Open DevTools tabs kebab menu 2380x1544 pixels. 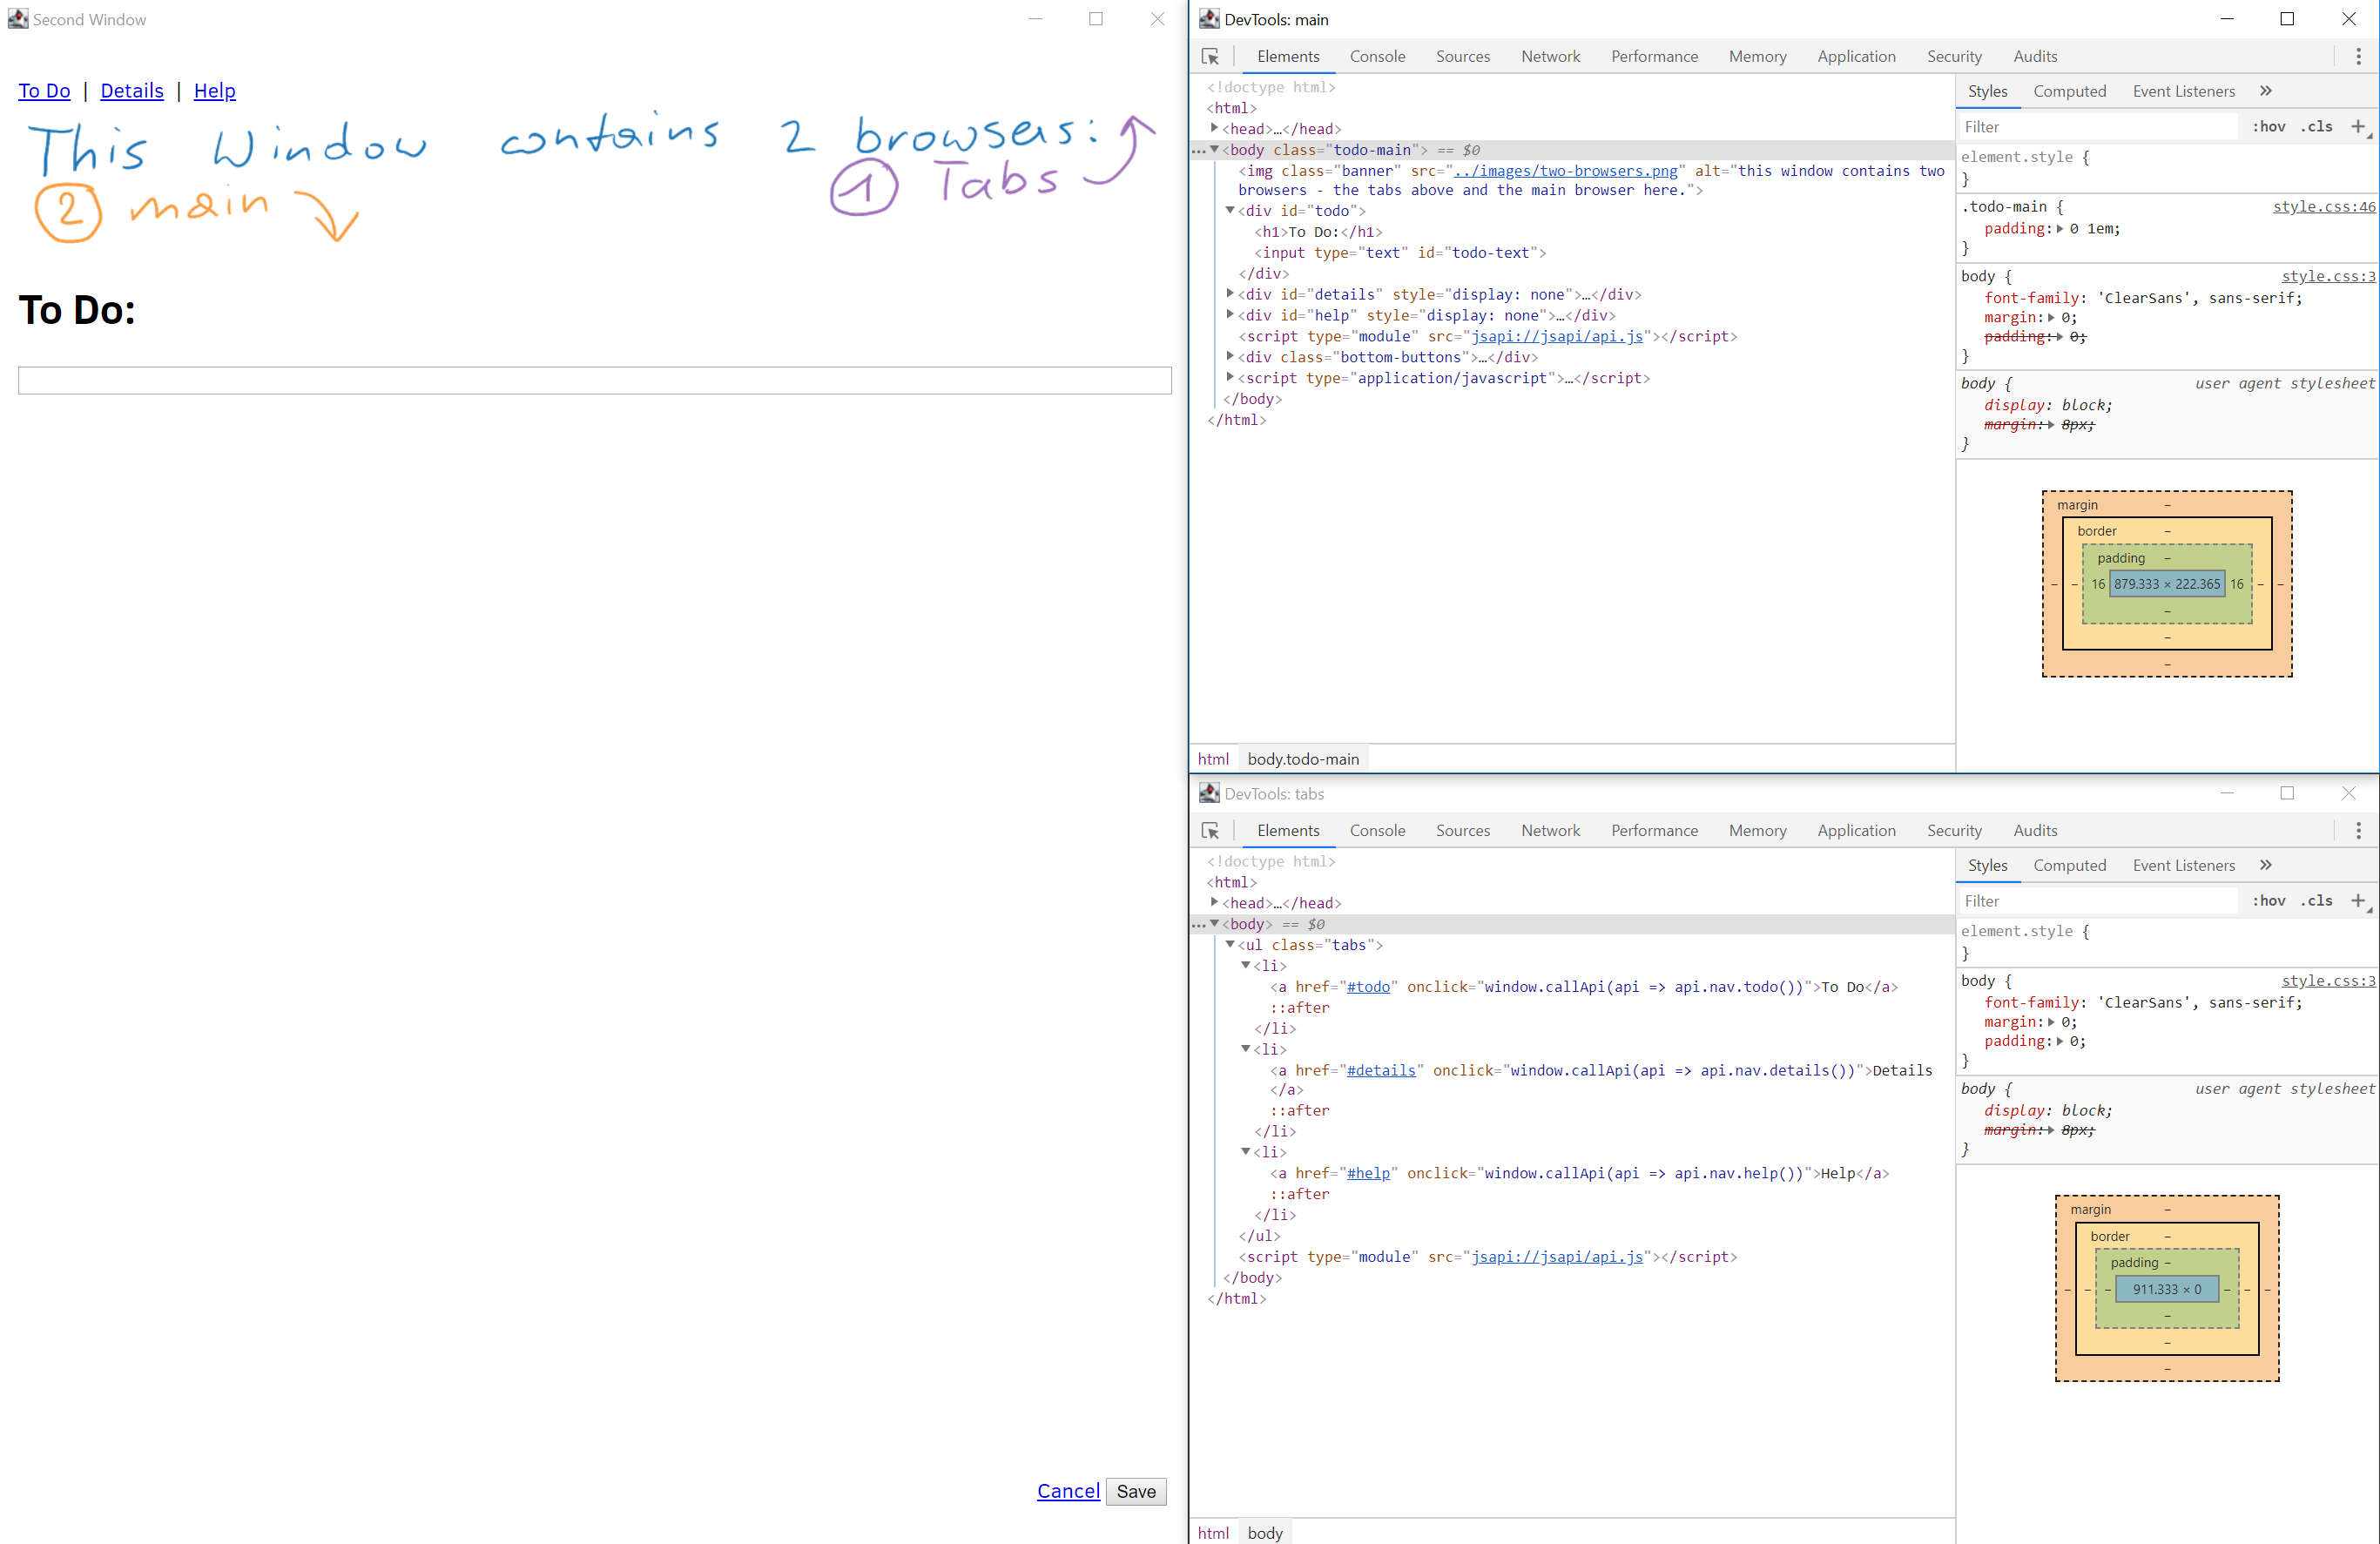point(2358,831)
